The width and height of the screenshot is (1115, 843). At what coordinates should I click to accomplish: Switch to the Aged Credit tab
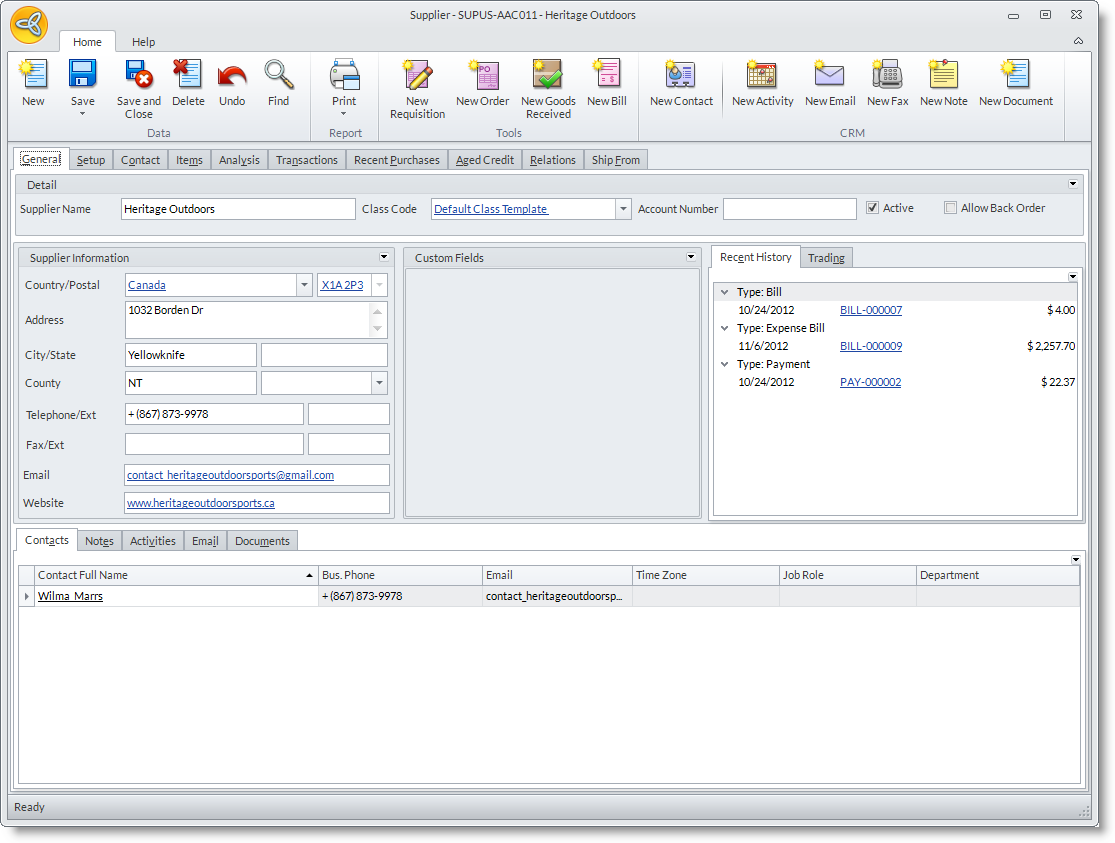pos(485,160)
